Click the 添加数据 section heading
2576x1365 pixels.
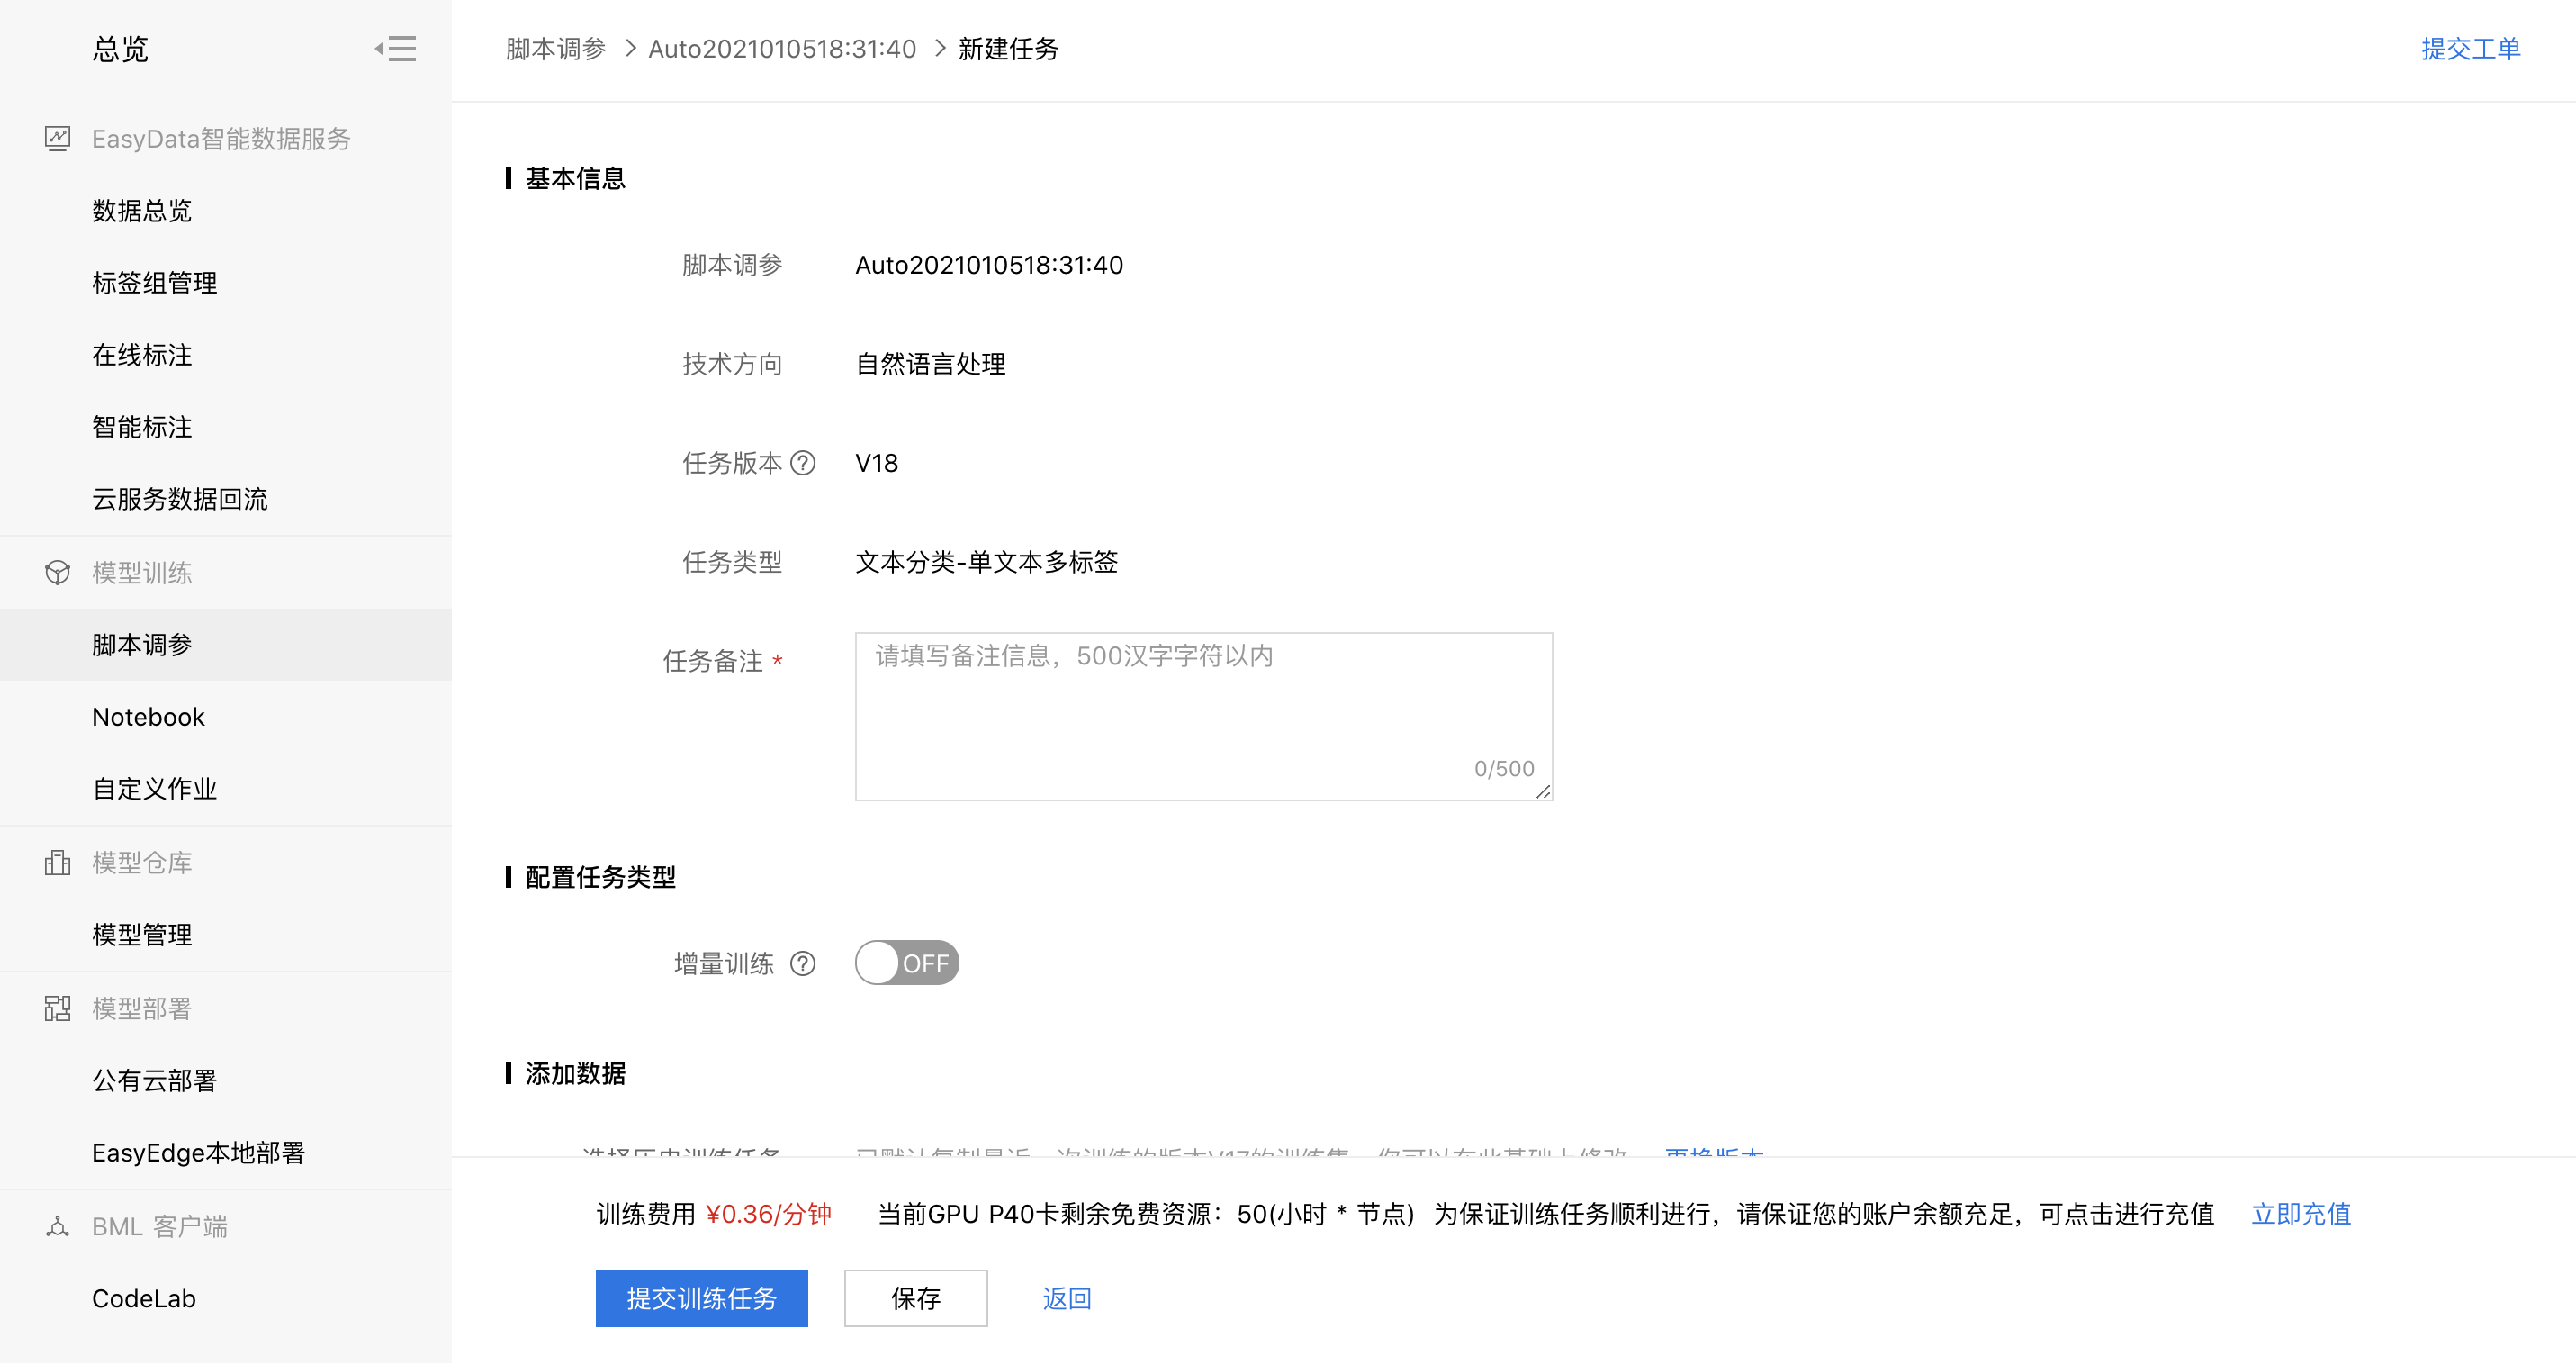[x=575, y=1074]
